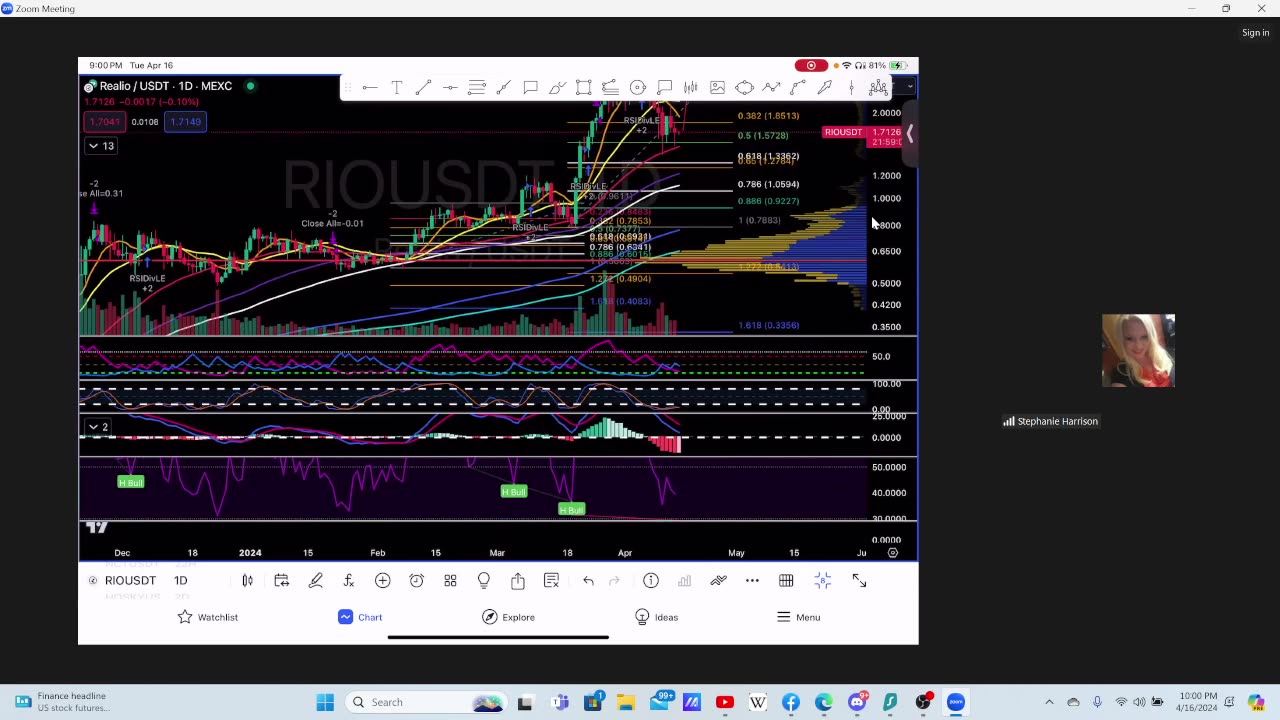This screenshot has width=1280, height=720.
Task: Open the three-dots more options
Action: [x=752, y=581]
